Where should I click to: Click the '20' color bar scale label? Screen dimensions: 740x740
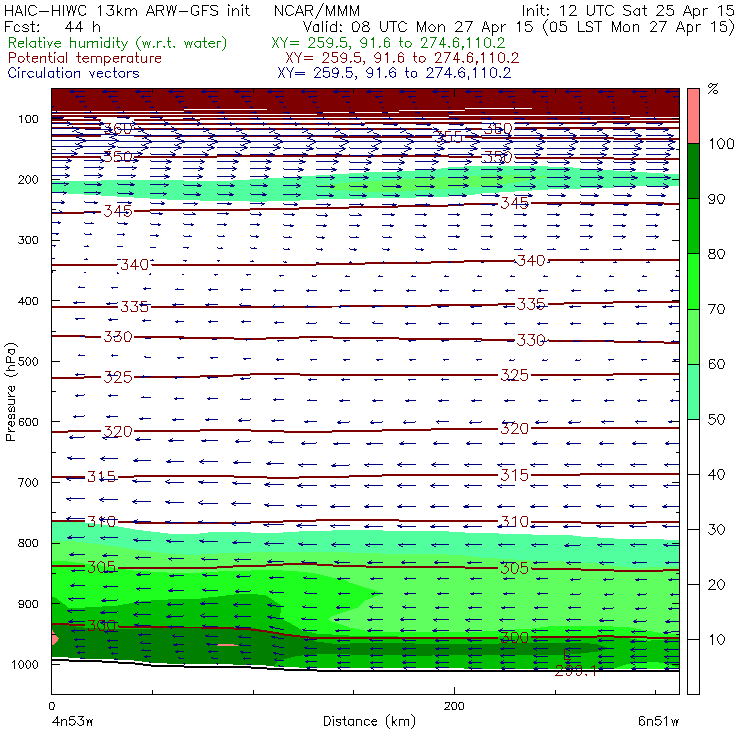716,585
